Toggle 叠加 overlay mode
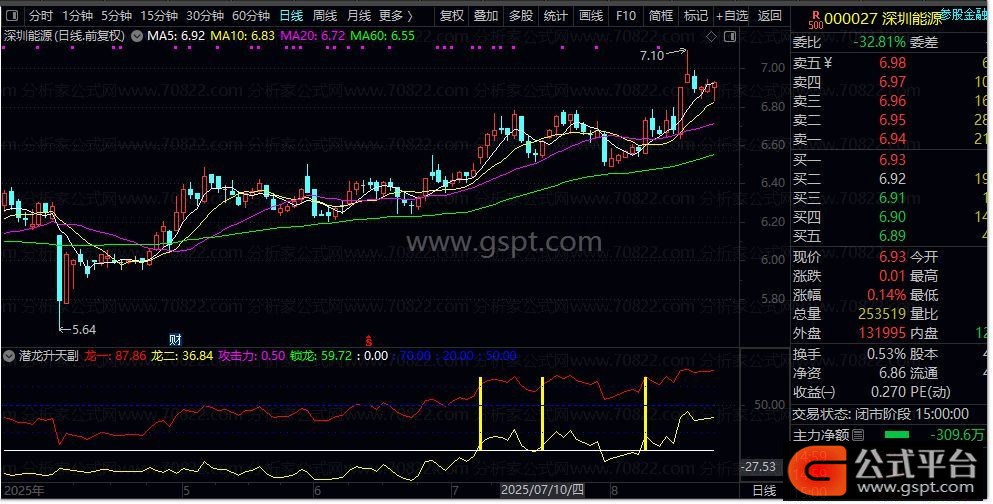Image resolution: width=993 pixels, height=504 pixels. pyautogui.click(x=486, y=16)
